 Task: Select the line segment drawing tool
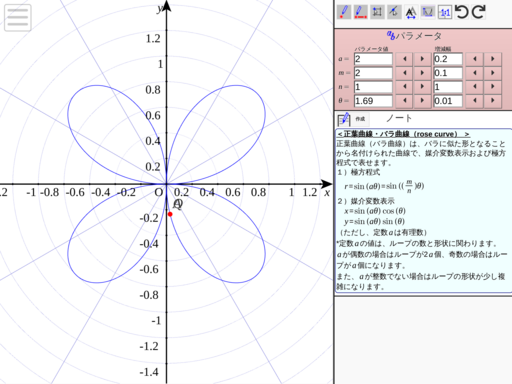click(x=361, y=12)
